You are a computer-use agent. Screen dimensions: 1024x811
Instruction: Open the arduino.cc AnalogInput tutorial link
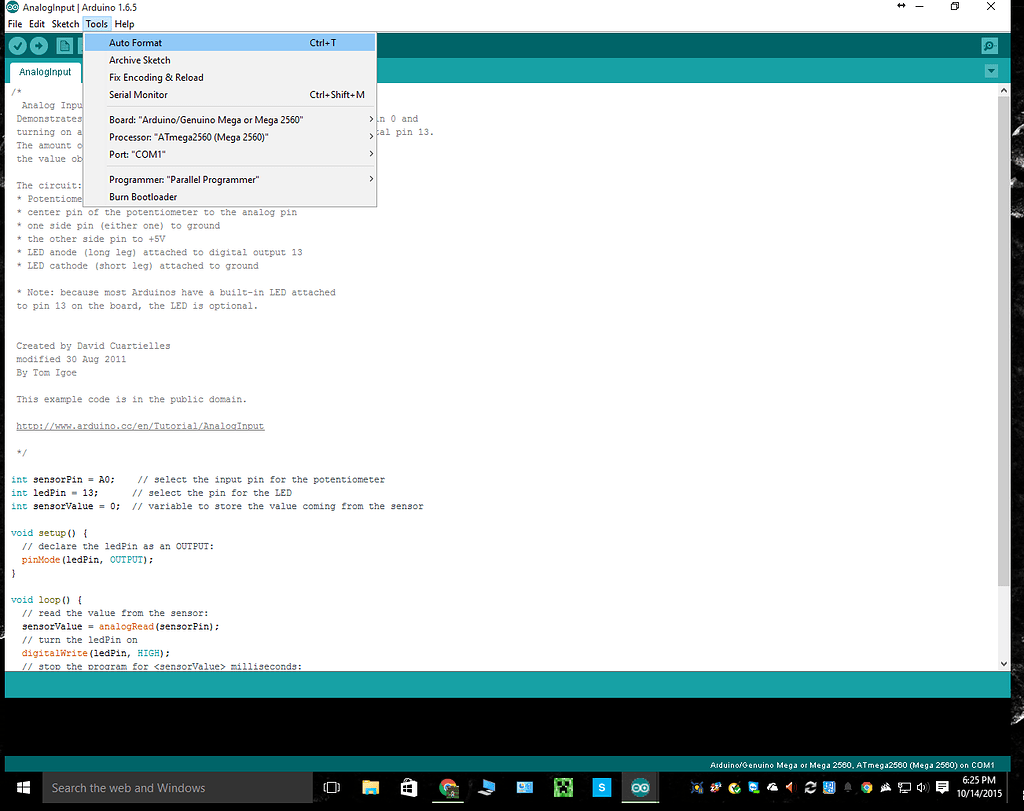140,426
